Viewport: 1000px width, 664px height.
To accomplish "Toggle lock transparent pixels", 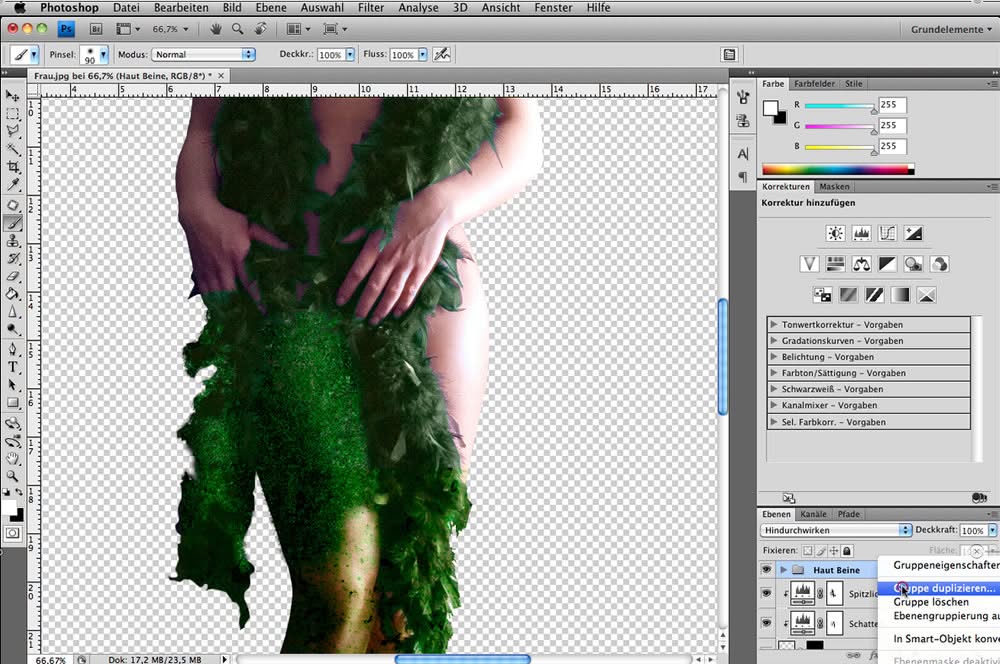I will [x=808, y=550].
